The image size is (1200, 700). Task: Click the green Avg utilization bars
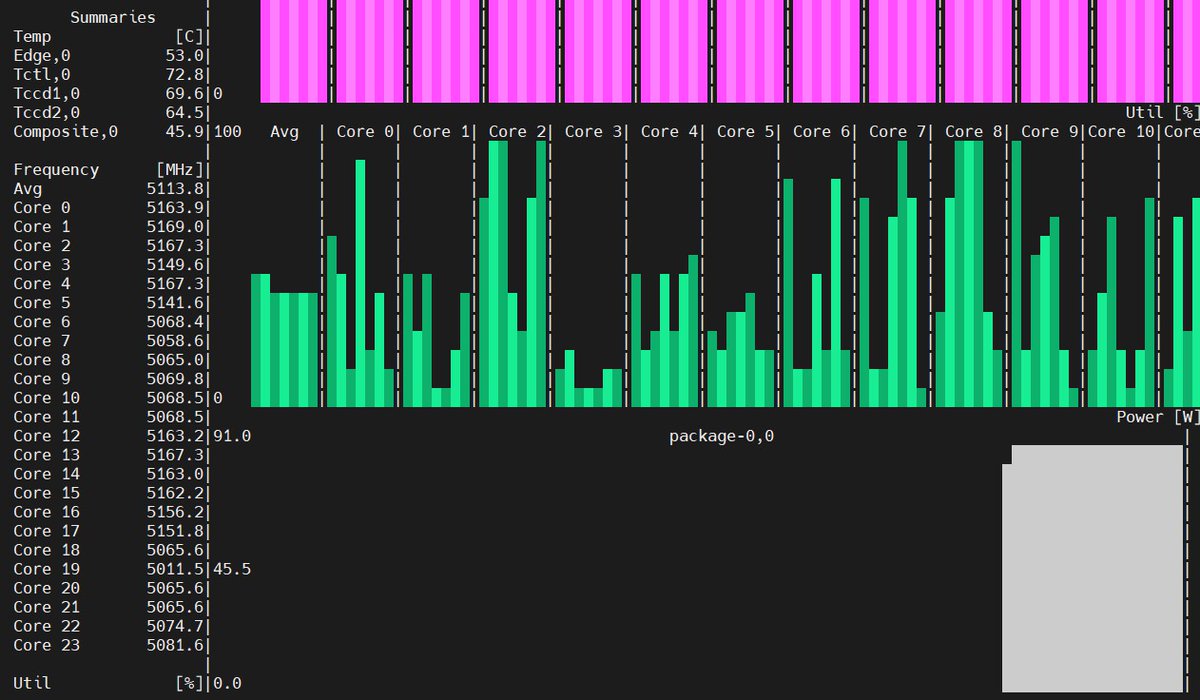pyautogui.click(x=284, y=340)
